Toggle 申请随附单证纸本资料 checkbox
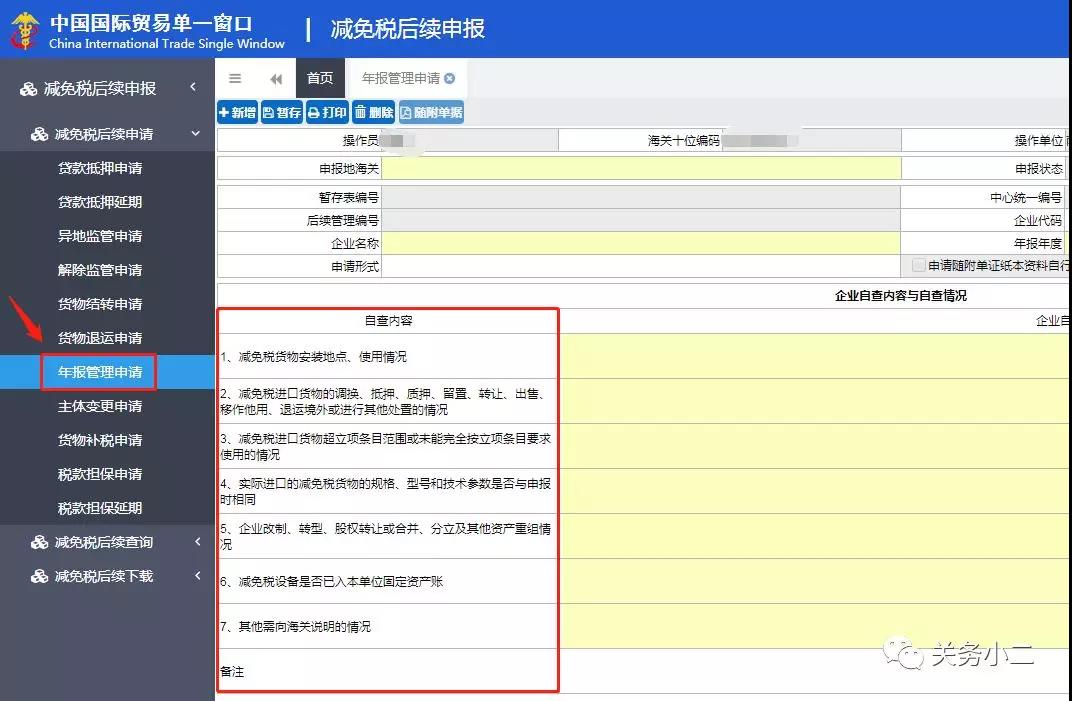The image size is (1072, 701). coord(919,266)
